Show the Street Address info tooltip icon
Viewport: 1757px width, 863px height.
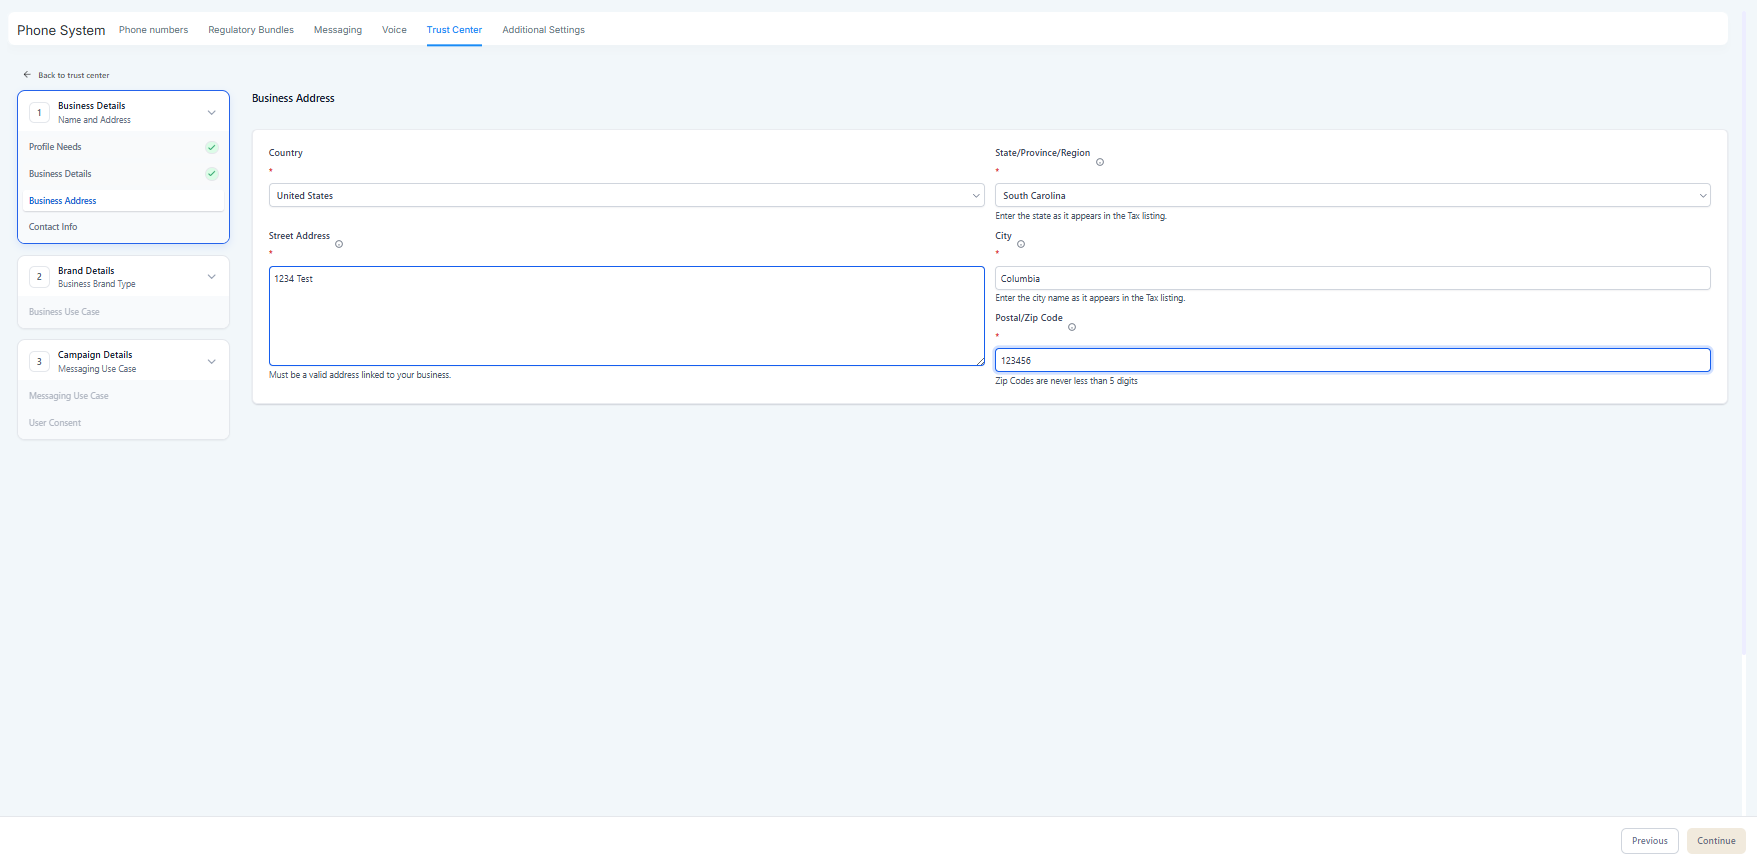click(x=339, y=244)
